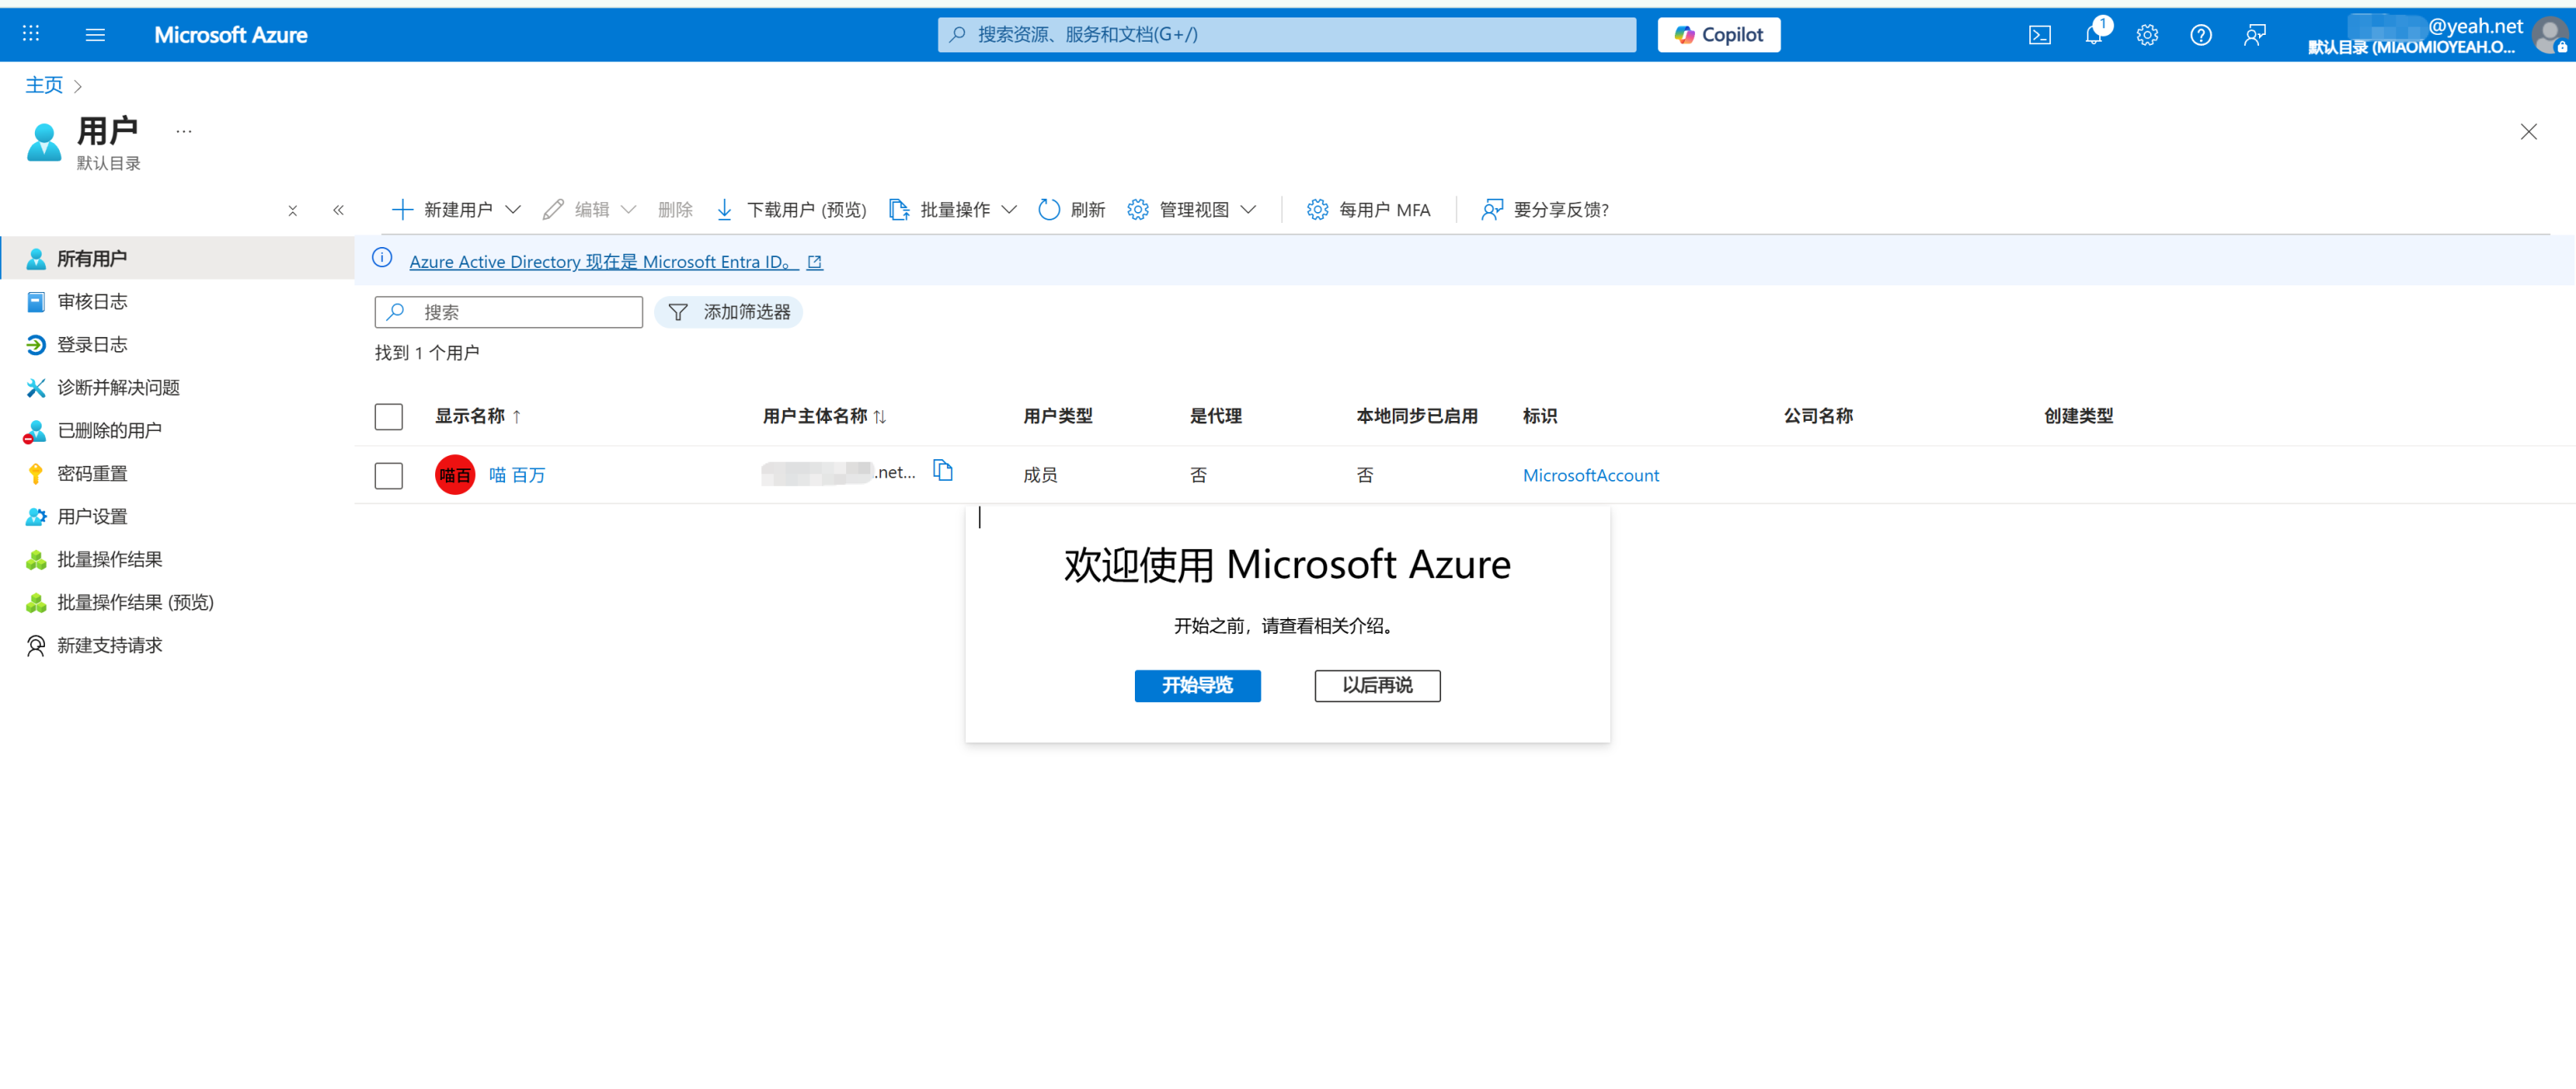Select checkbox for user 喵 百万
The width and height of the screenshot is (2576, 1089).
coord(388,475)
